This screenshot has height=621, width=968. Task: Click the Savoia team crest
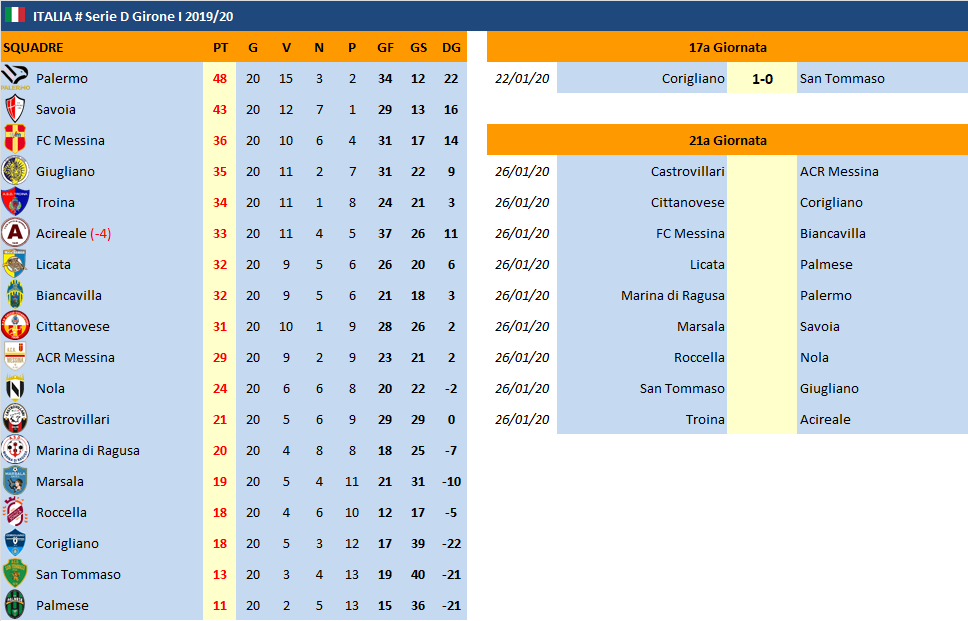[15, 109]
